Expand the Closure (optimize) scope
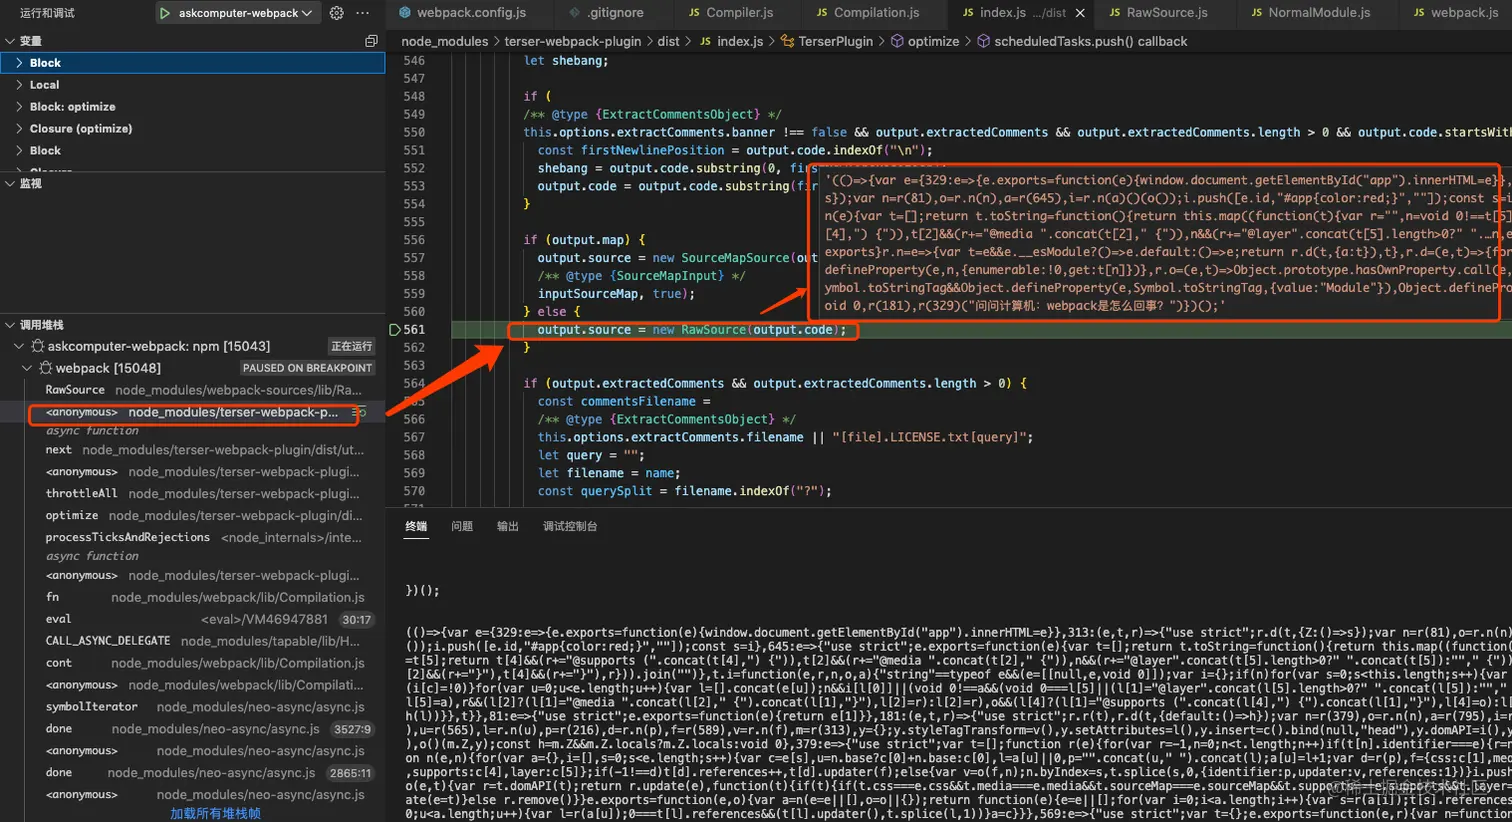The width and height of the screenshot is (1512, 822). tap(80, 129)
